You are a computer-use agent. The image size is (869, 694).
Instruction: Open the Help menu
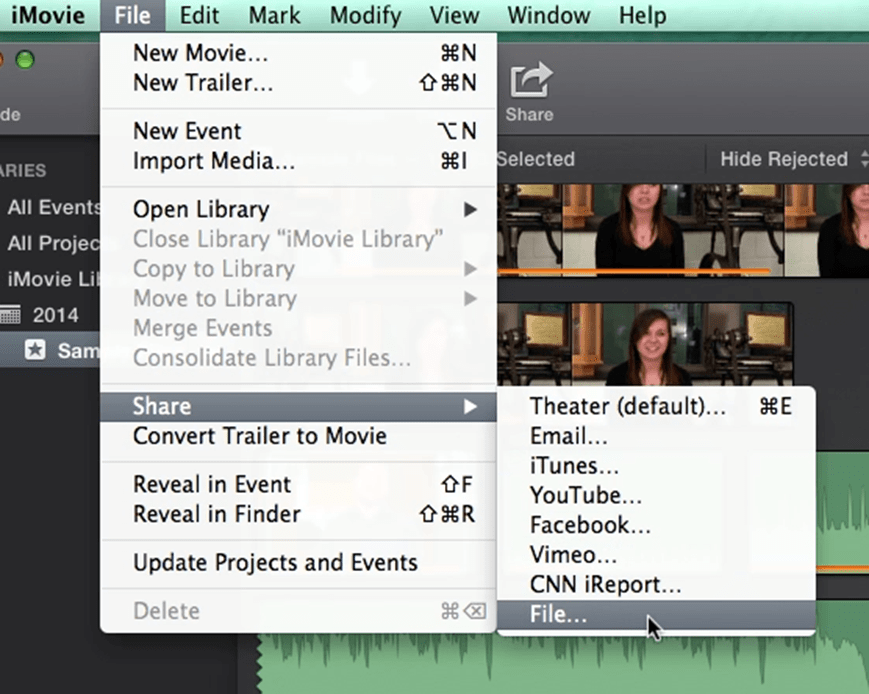[x=642, y=15]
